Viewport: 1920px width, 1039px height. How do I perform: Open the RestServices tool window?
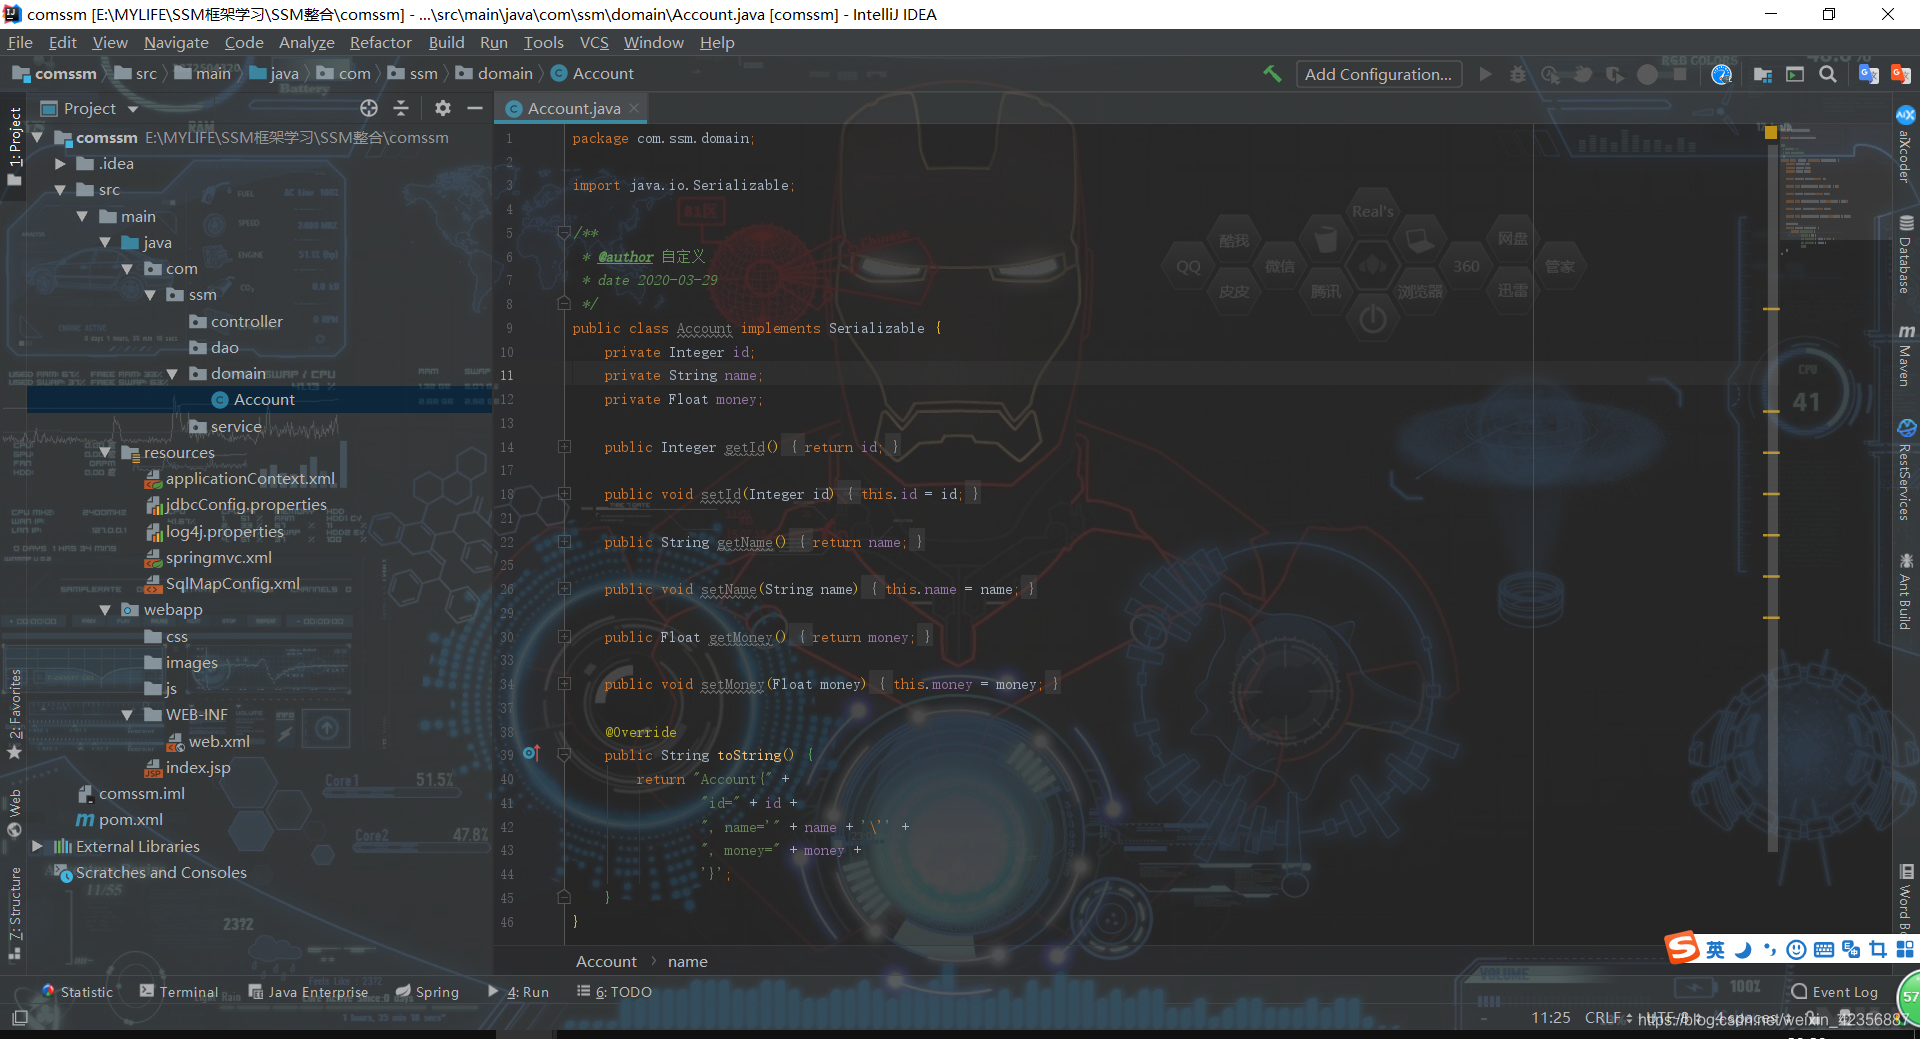(1905, 472)
